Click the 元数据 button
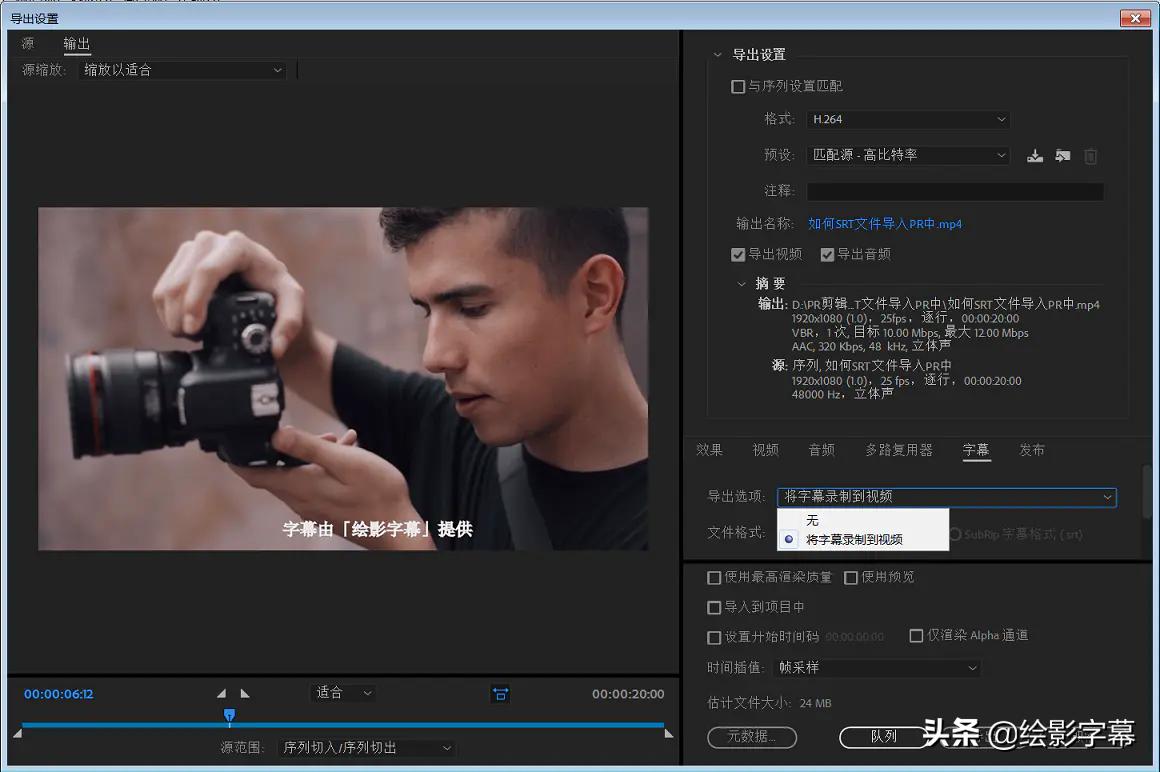The height and width of the screenshot is (772, 1160). click(751, 738)
